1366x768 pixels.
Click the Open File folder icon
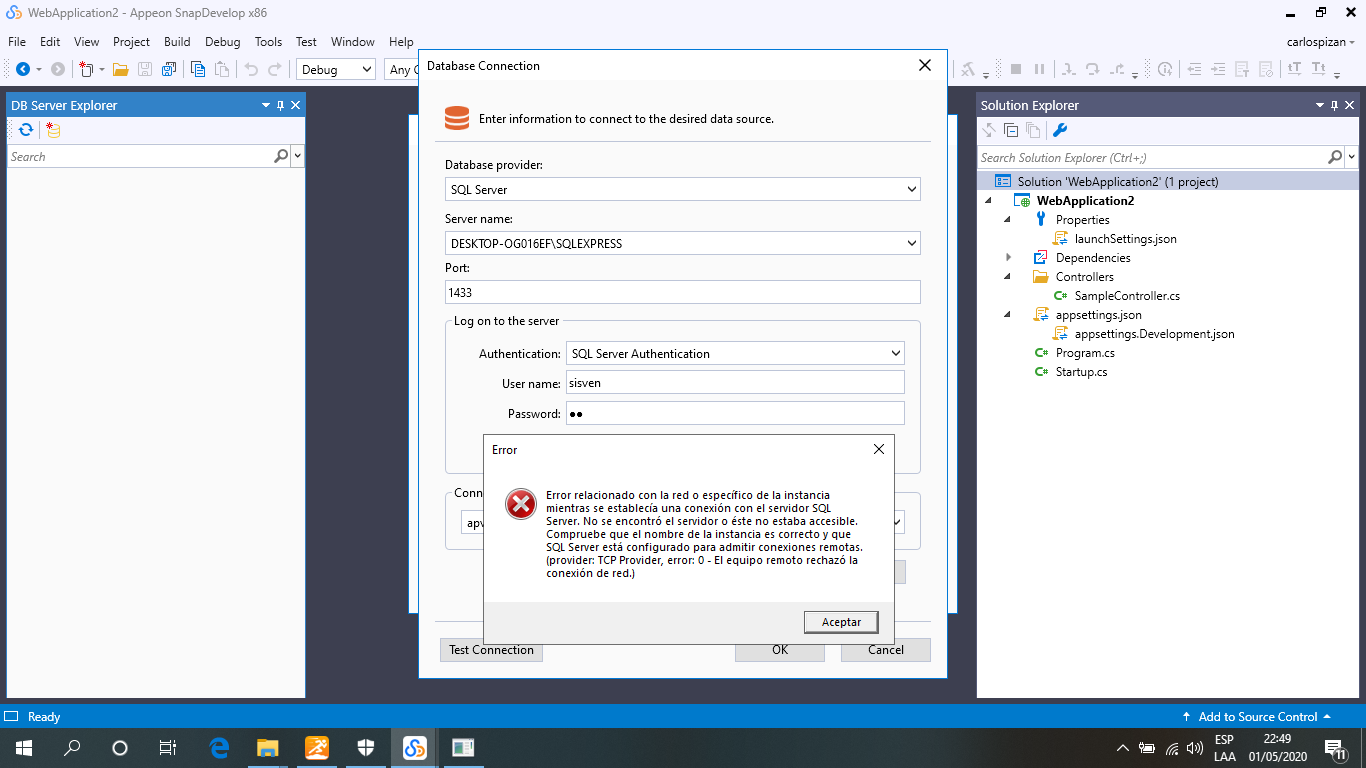[121, 69]
